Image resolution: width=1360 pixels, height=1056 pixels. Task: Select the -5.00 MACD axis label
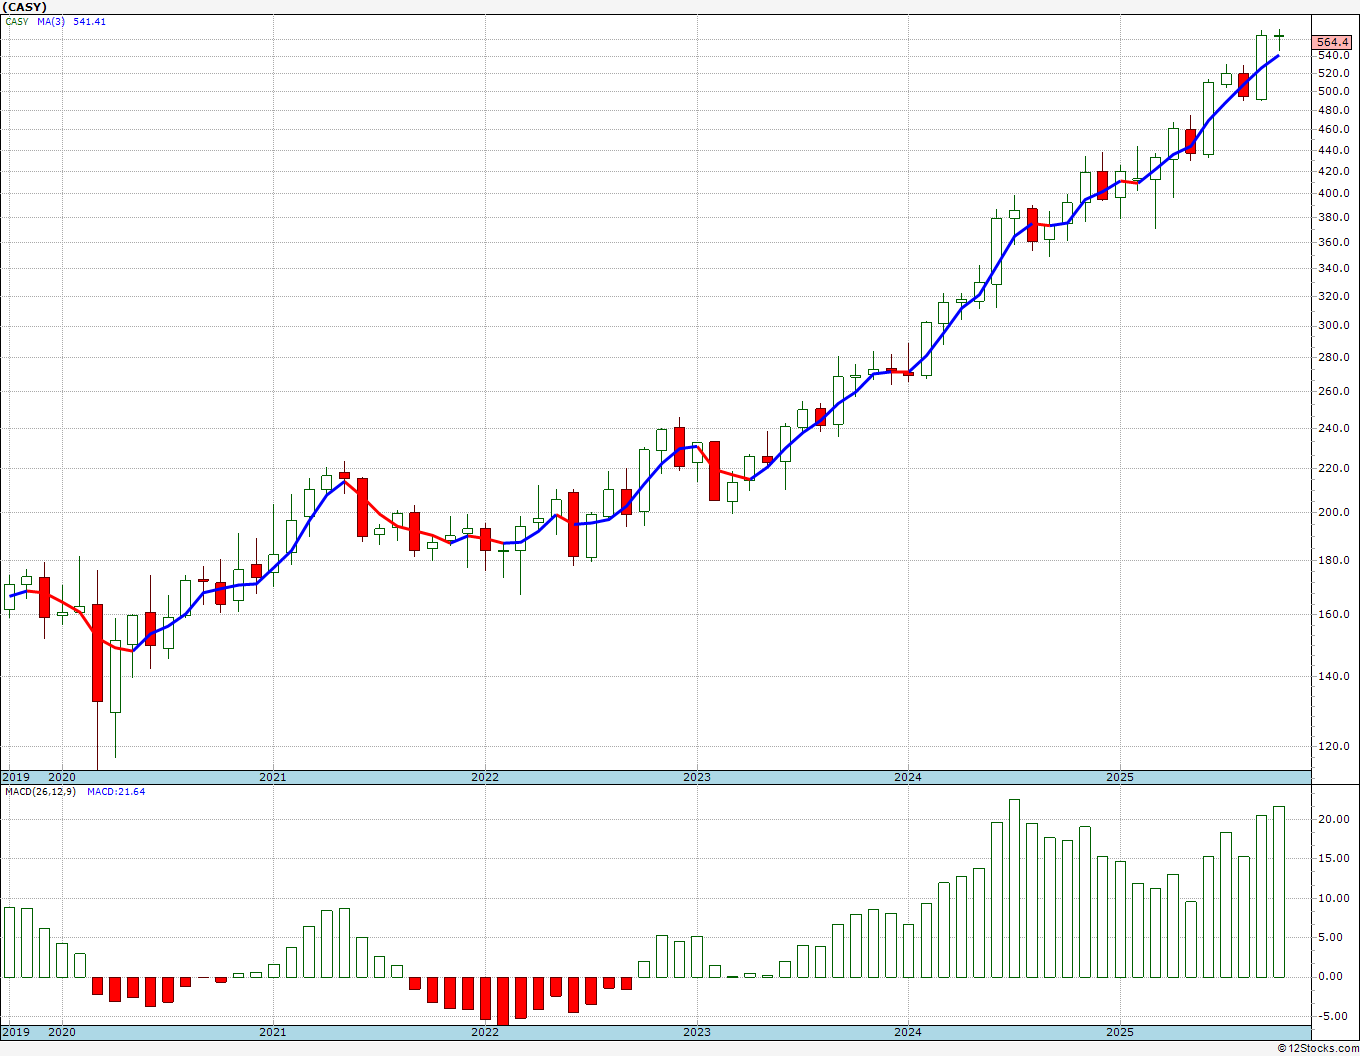point(1333,1017)
